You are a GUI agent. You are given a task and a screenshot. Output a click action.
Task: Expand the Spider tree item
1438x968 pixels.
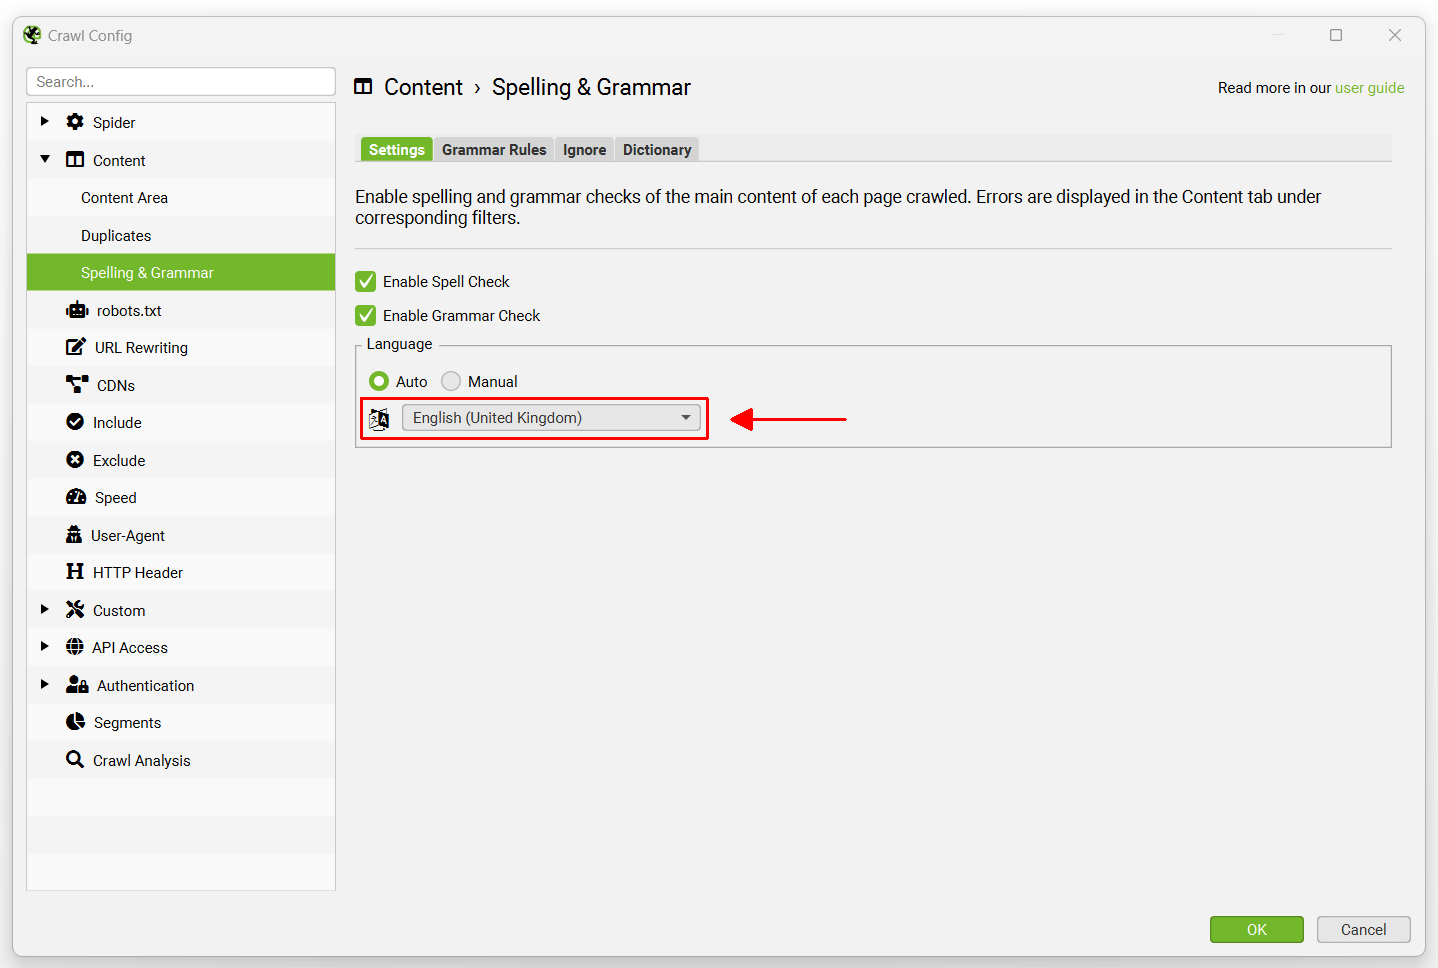[x=44, y=121]
